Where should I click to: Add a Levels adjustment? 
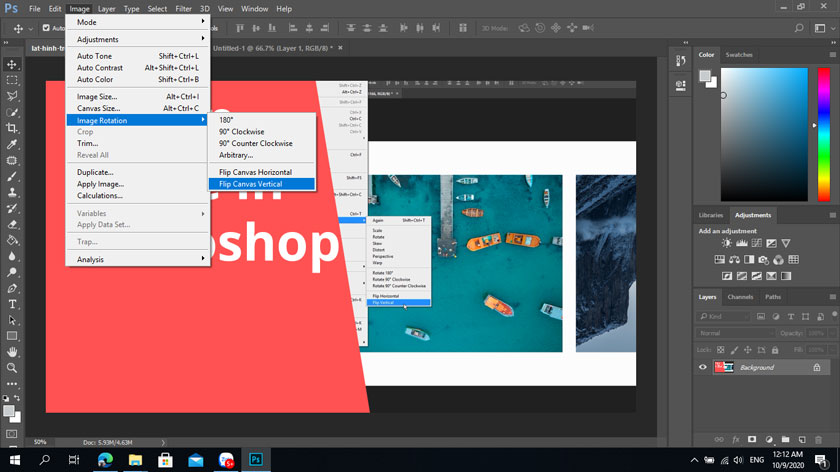click(x=741, y=243)
